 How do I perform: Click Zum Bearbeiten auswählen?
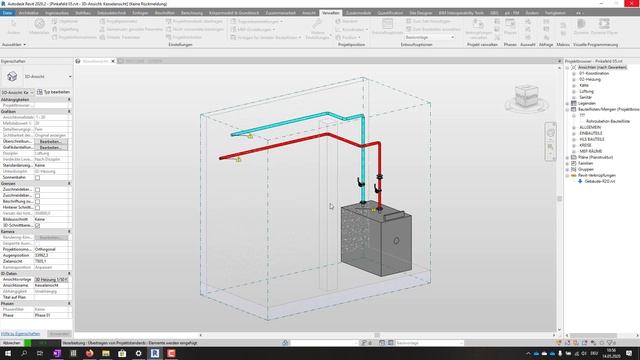pos(433,29)
